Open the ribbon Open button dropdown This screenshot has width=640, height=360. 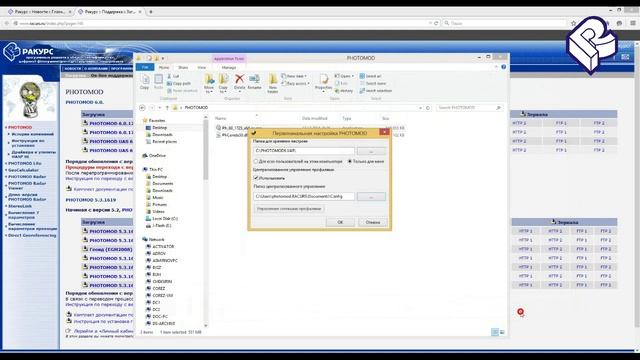pyautogui.click(x=344, y=76)
